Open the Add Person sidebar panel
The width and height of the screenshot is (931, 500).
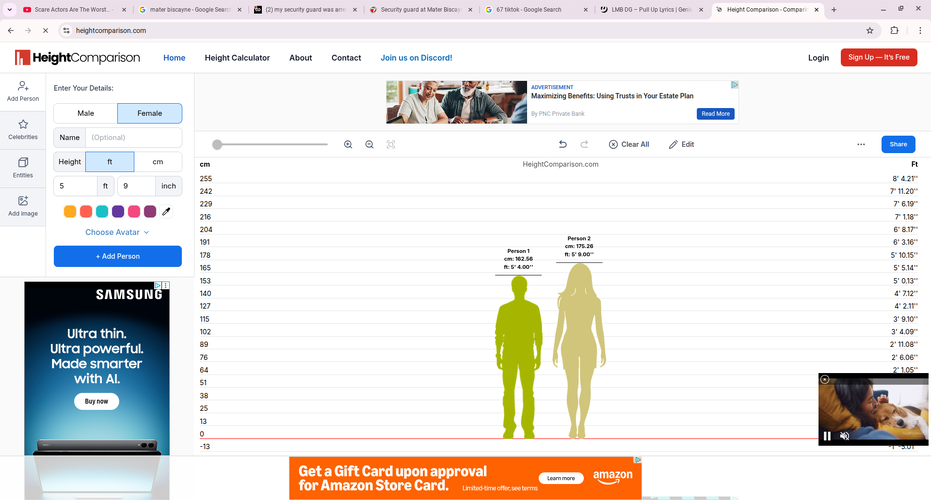pyautogui.click(x=23, y=92)
